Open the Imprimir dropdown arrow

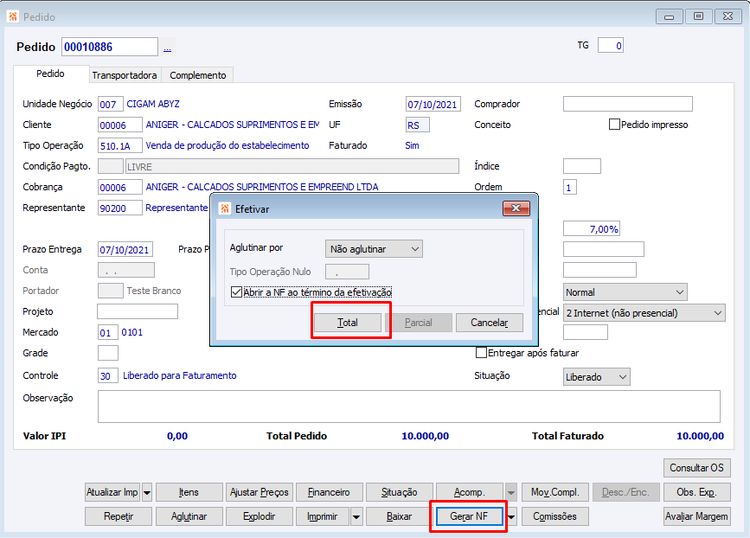[x=356, y=516]
